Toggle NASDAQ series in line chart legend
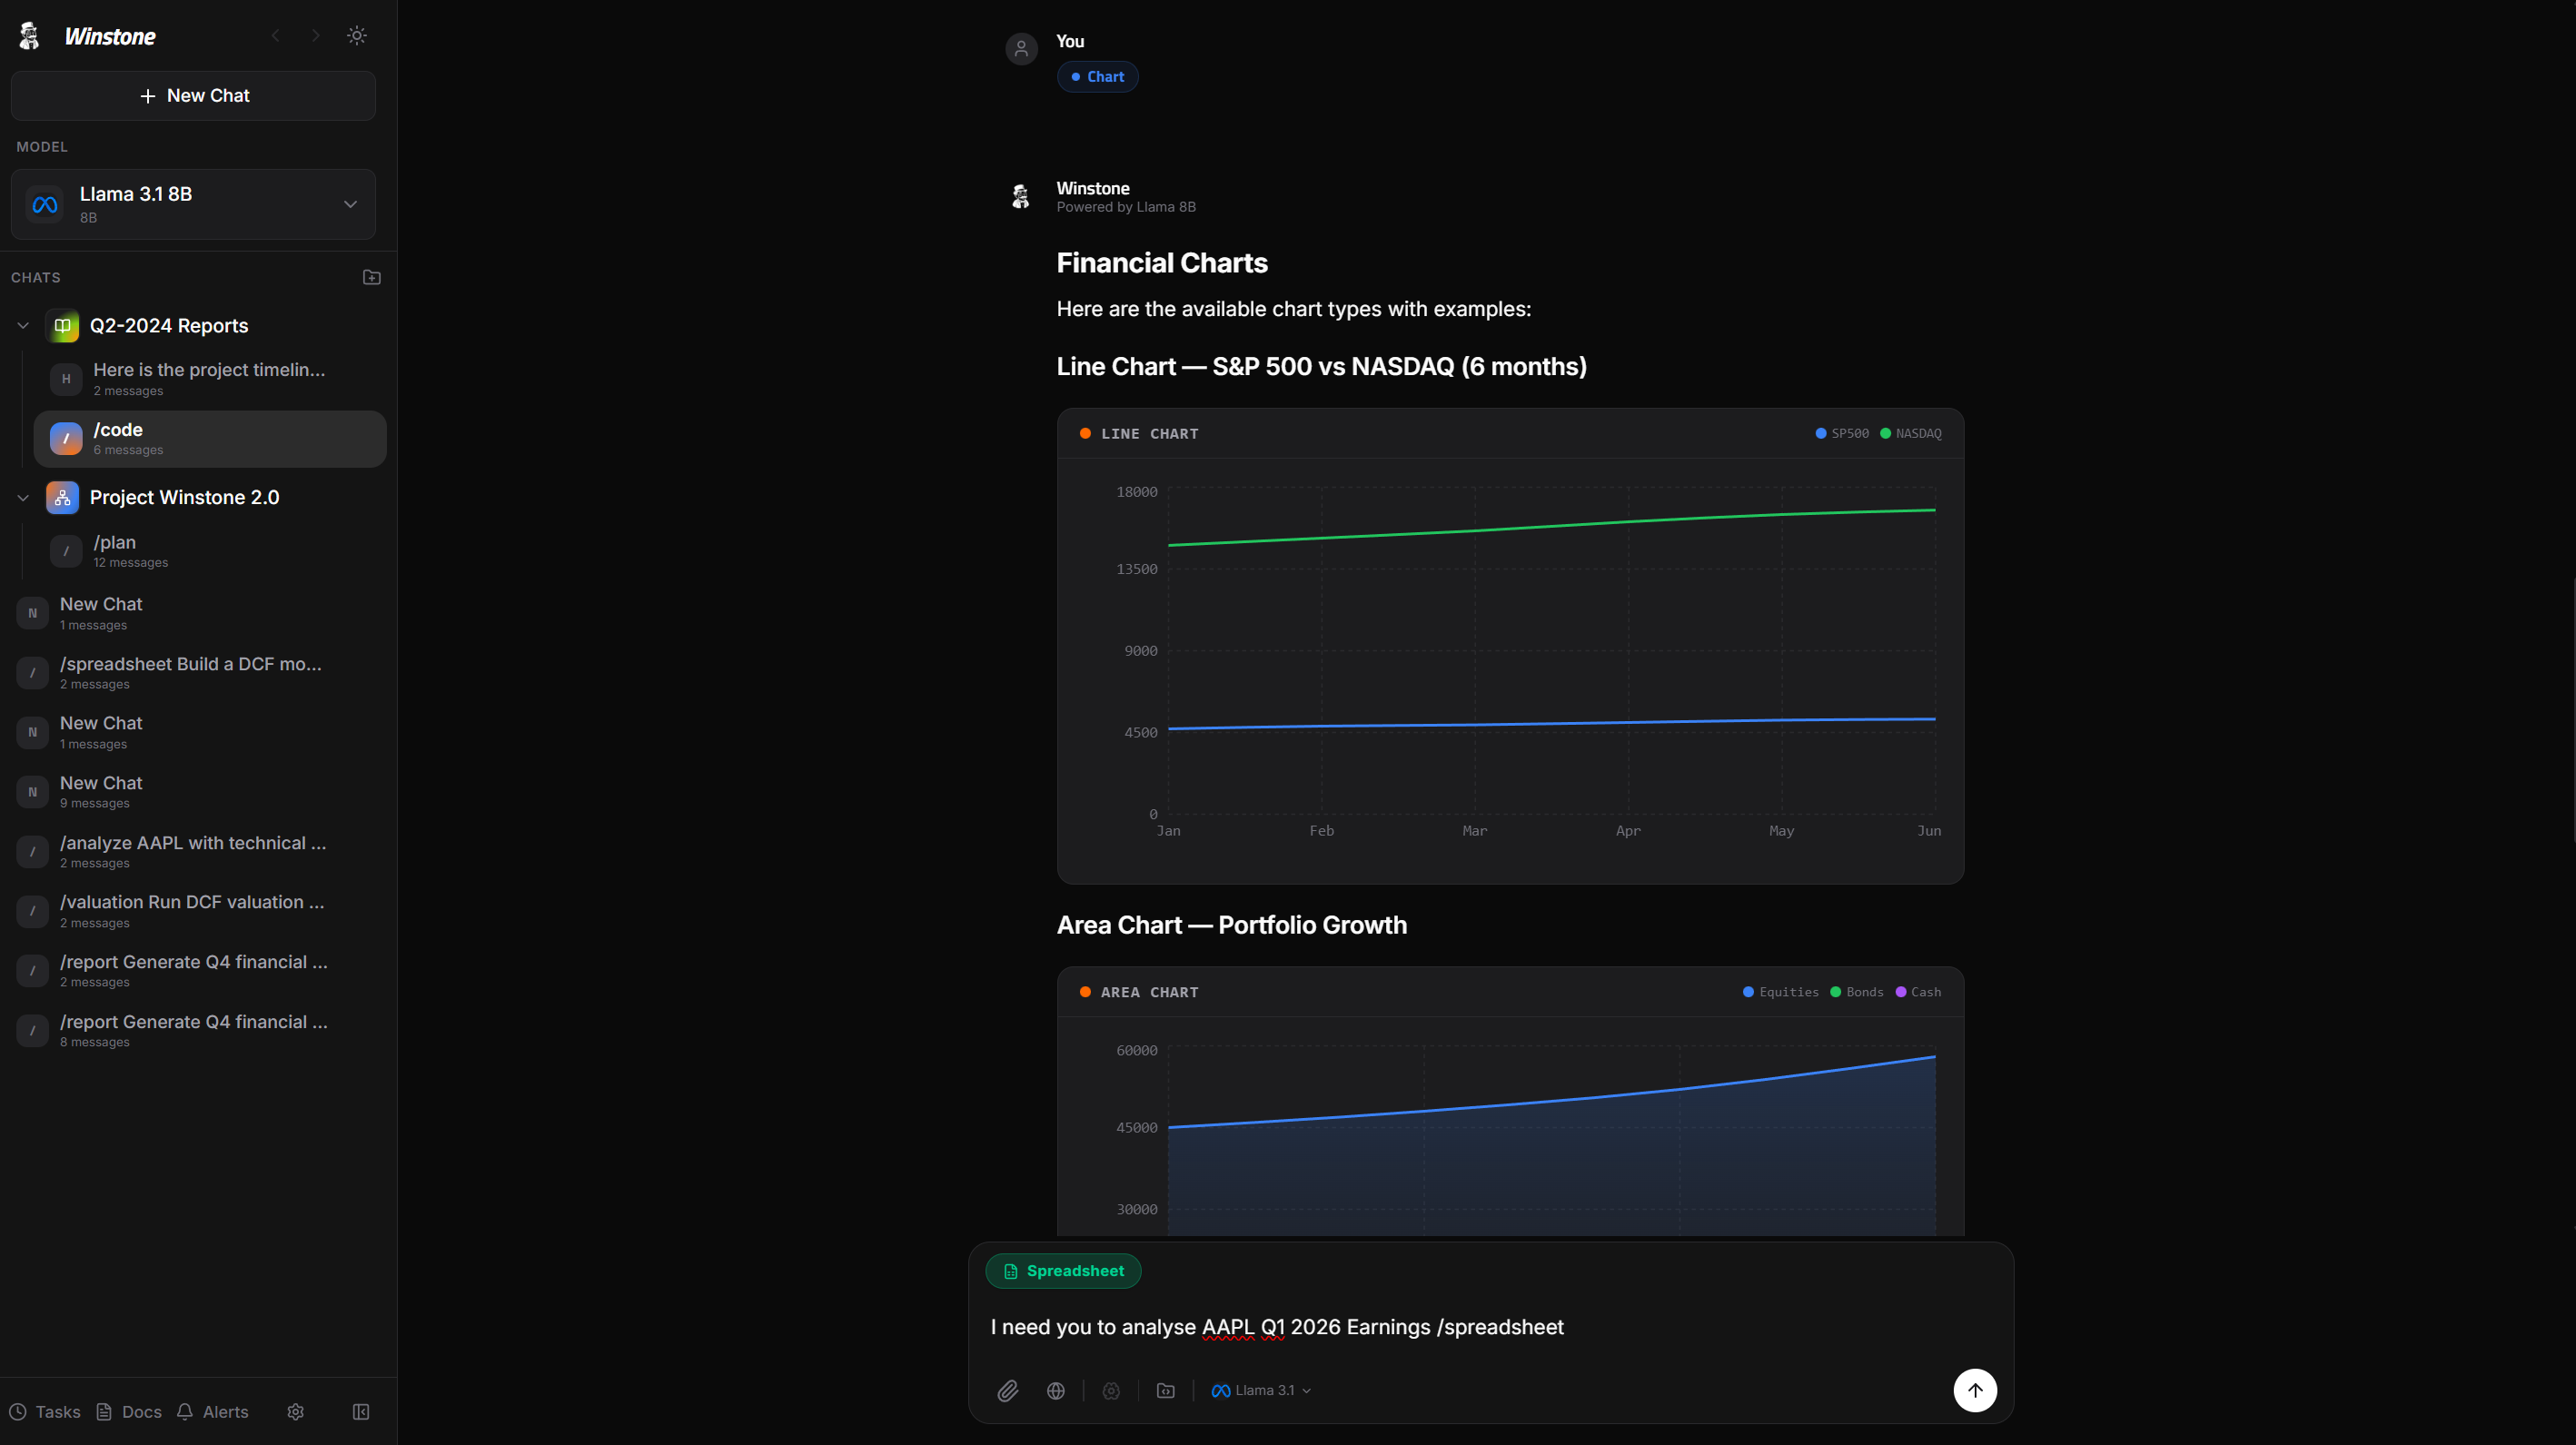 tap(1910, 433)
